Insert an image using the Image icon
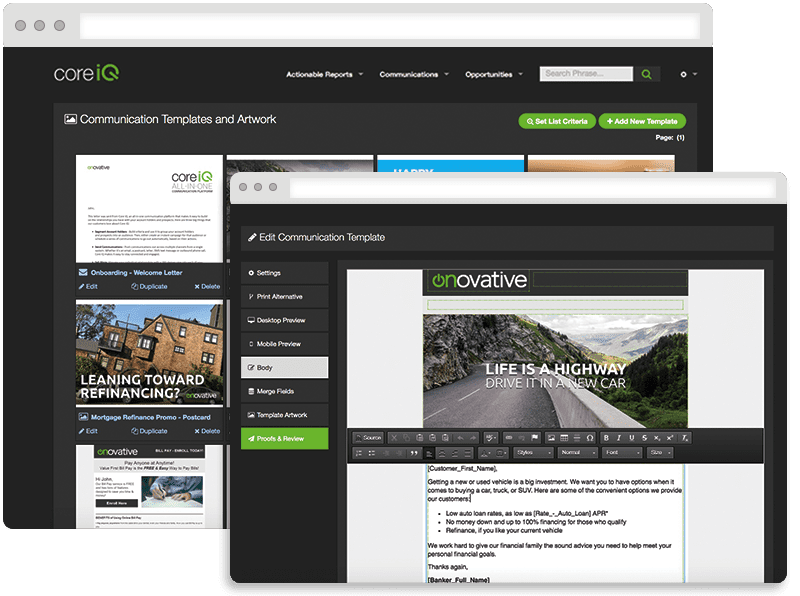This screenshot has width=800, height=596. click(x=551, y=438)
